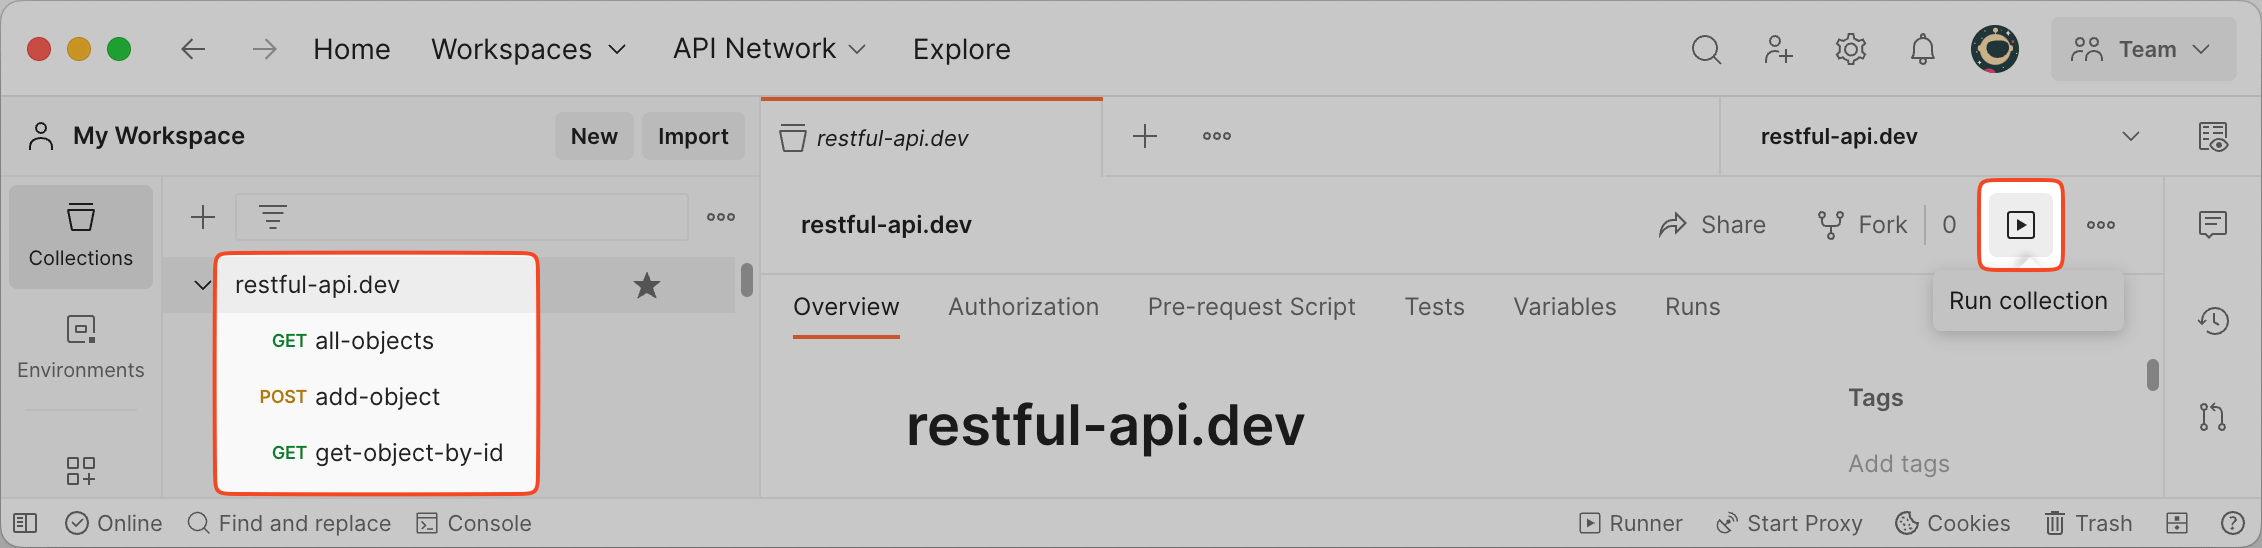
Task: Click the overview pane scrollbar
Action: click(2153, 375)
